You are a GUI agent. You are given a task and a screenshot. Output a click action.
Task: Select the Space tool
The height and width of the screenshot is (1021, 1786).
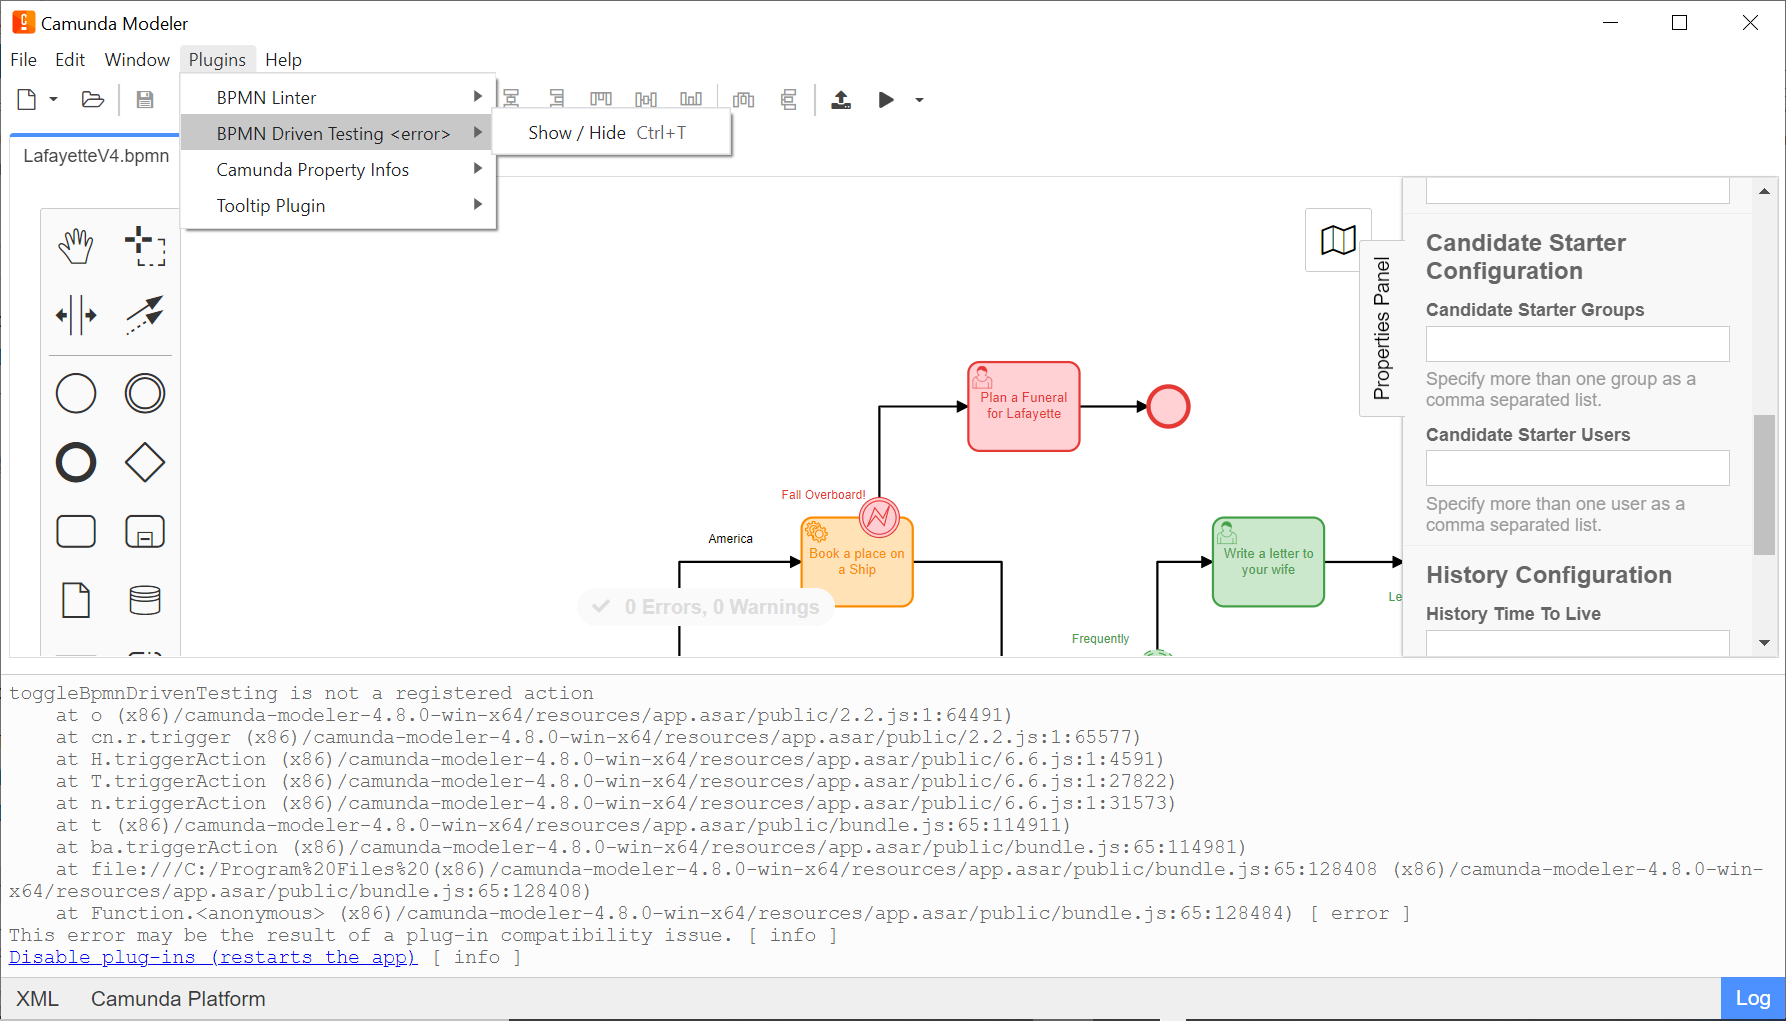click(76, 315)
